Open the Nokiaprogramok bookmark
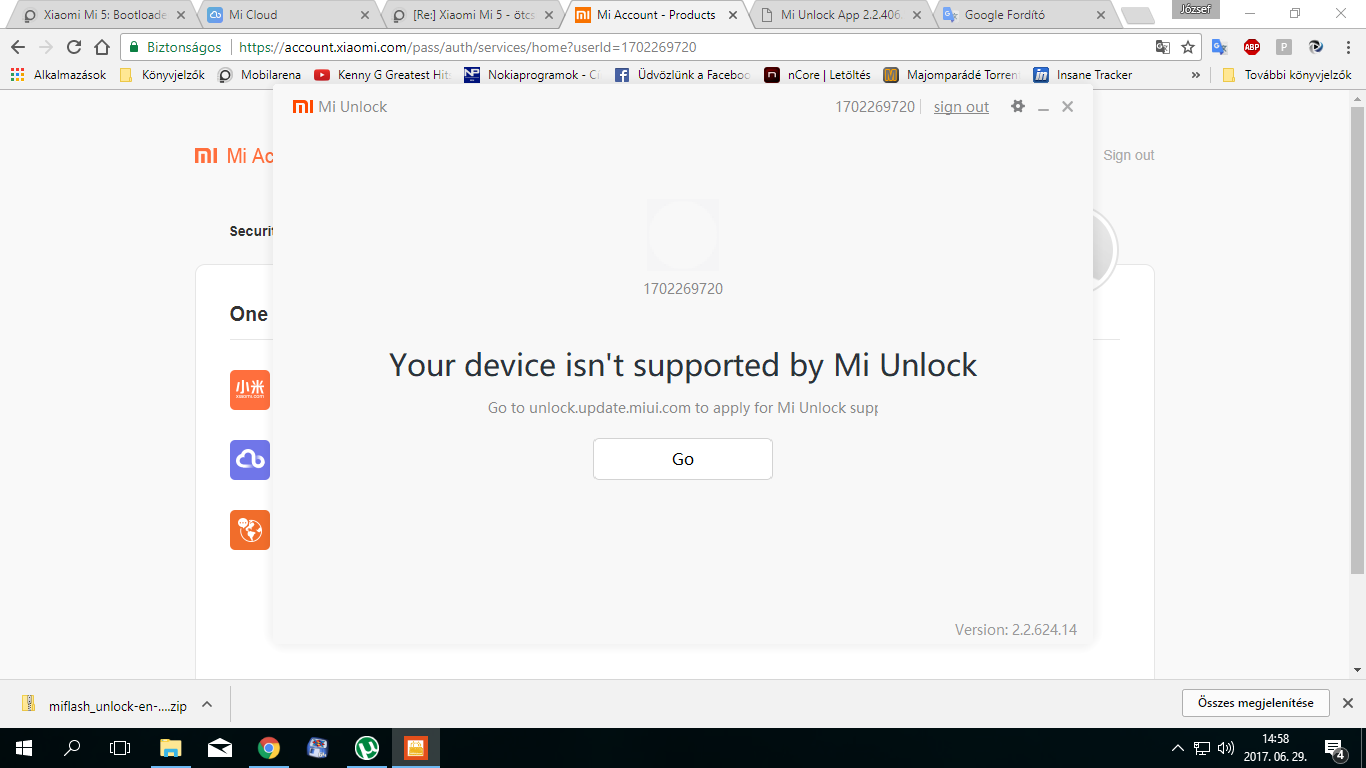 pos(531,75)
